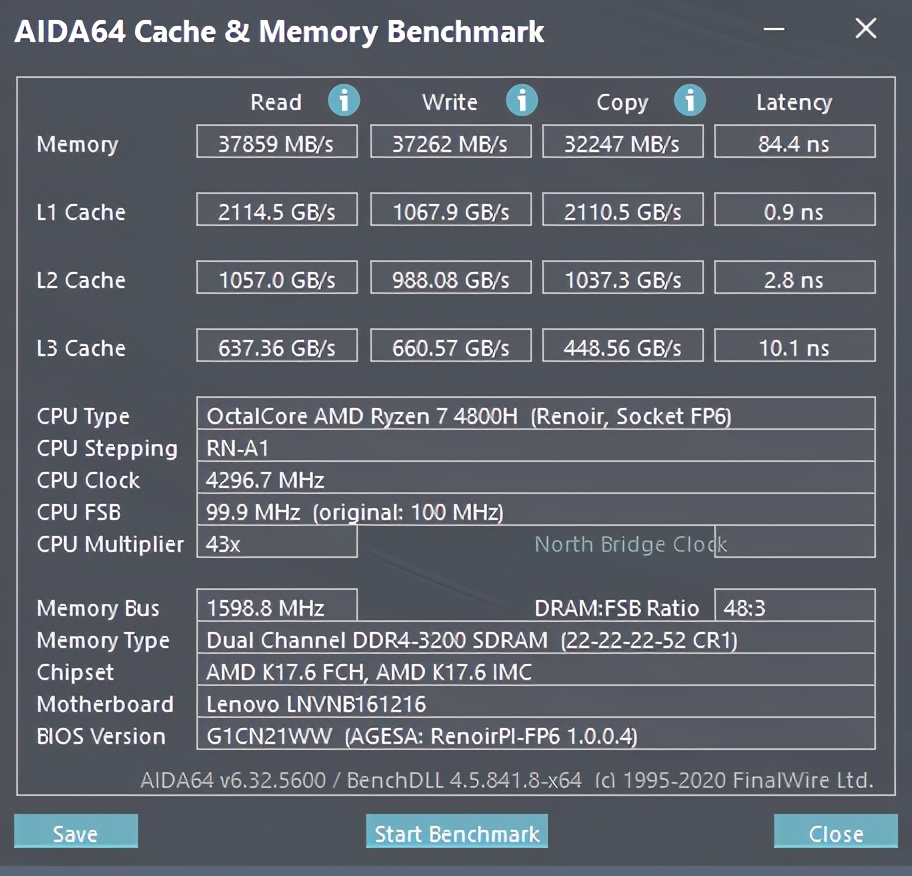The width and height of the screenshot is (912, 876).
Task: Click the L3 Cache Copy value
Action: [621, 347]
